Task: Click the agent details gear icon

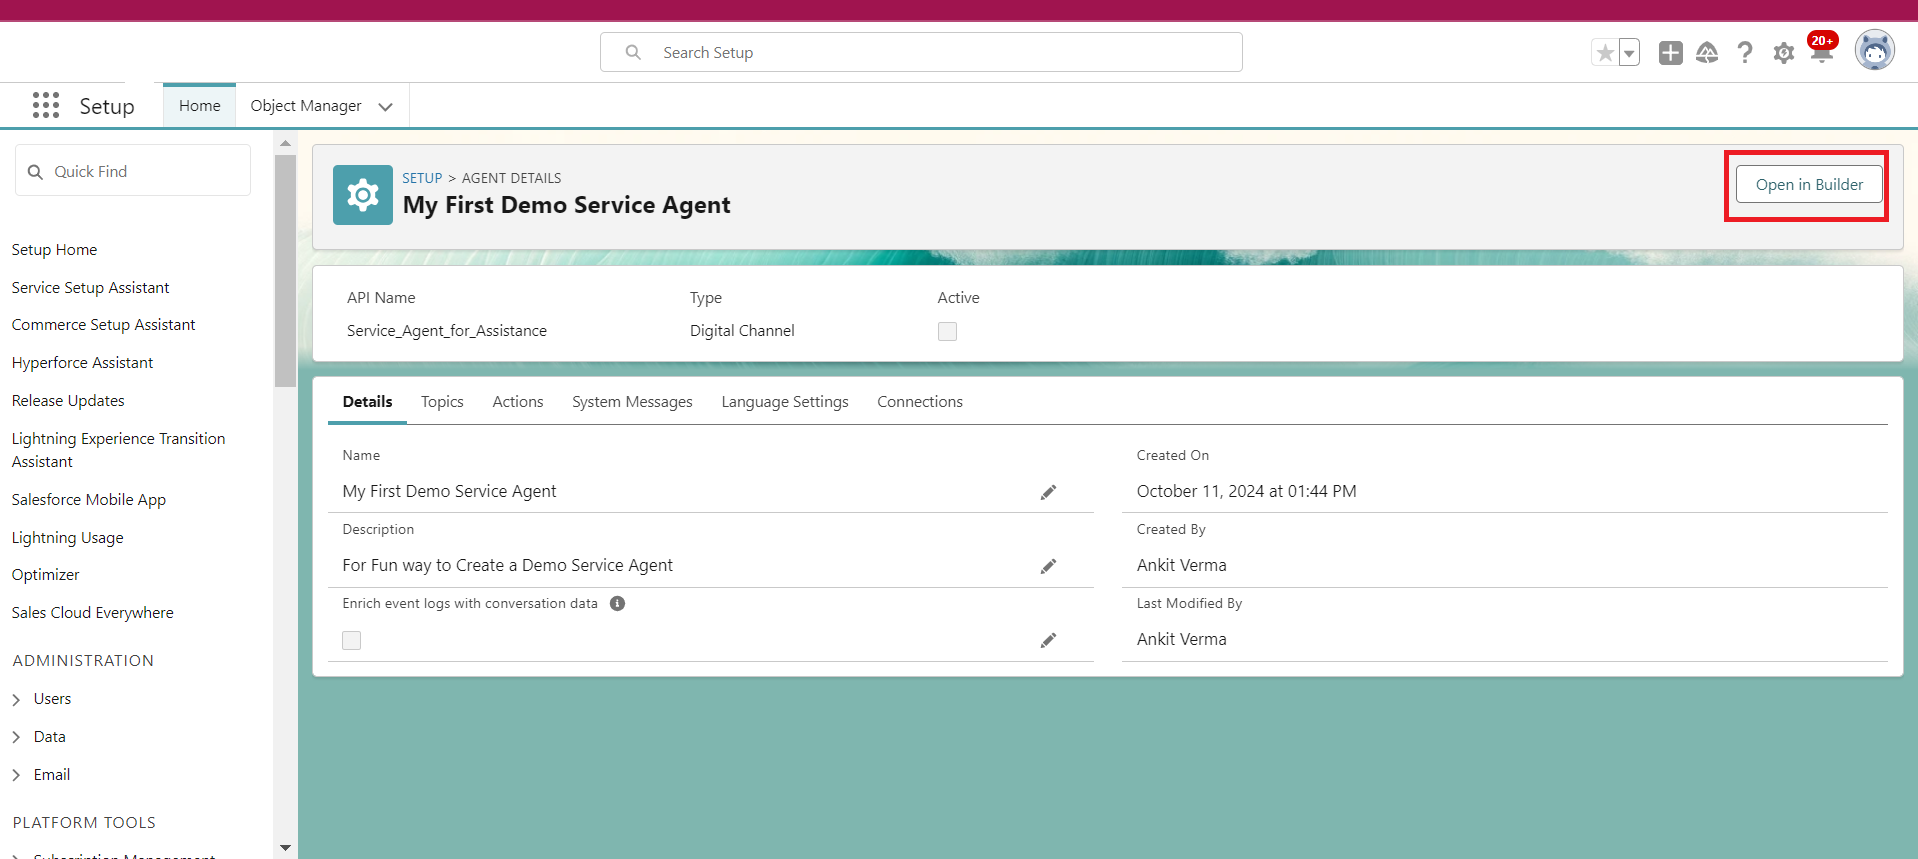Action: [x=363, y=195]
